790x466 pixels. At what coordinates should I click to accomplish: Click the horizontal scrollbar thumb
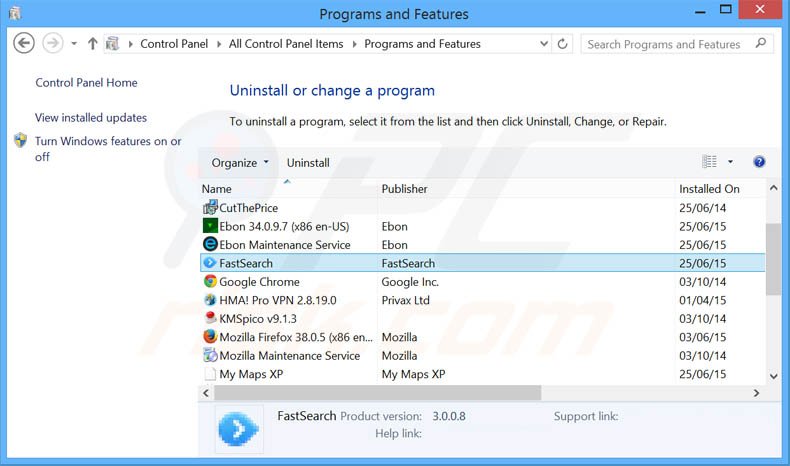coord(377,393)
